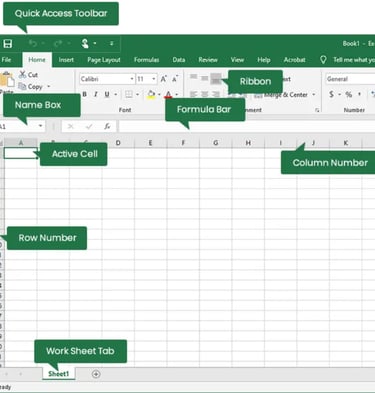Click the Top Align icon

[193, 77]
